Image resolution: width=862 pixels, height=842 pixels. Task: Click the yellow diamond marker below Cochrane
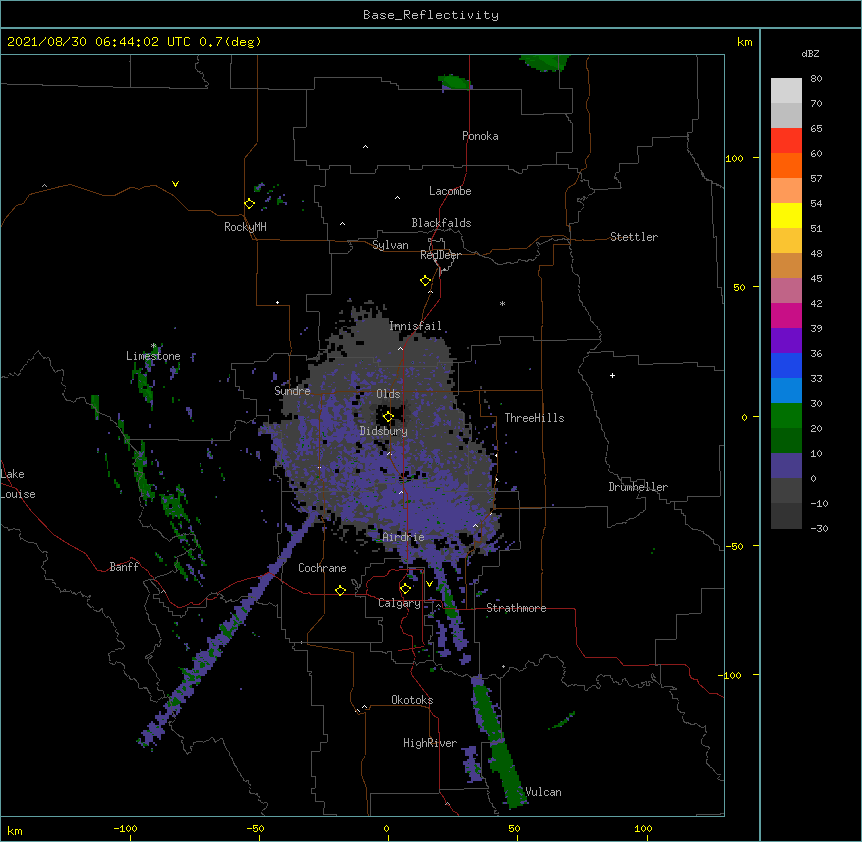(x=340, y=590)
